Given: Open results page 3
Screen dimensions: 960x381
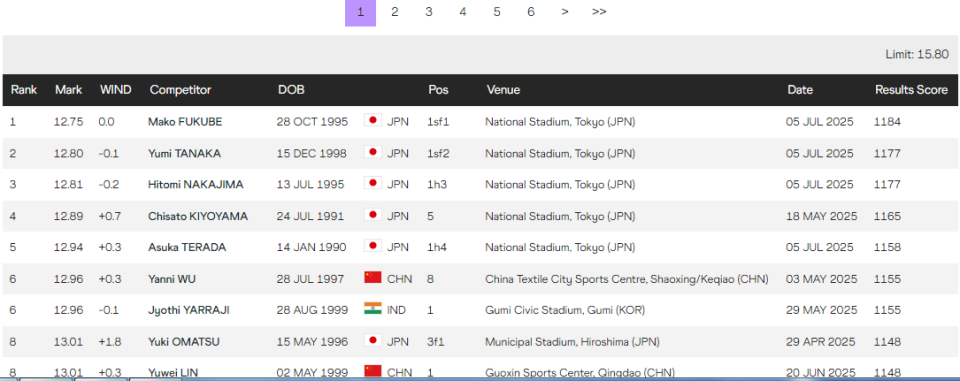Looking at the screenshot, I should pos(429,12).
